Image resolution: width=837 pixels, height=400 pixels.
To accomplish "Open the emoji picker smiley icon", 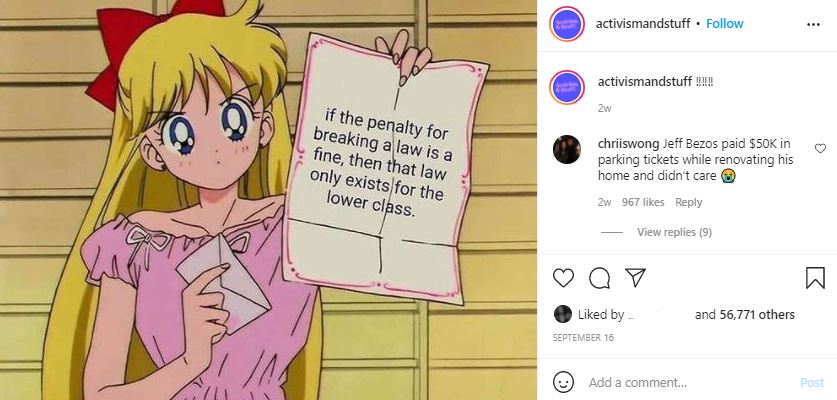I will point(563,382).
